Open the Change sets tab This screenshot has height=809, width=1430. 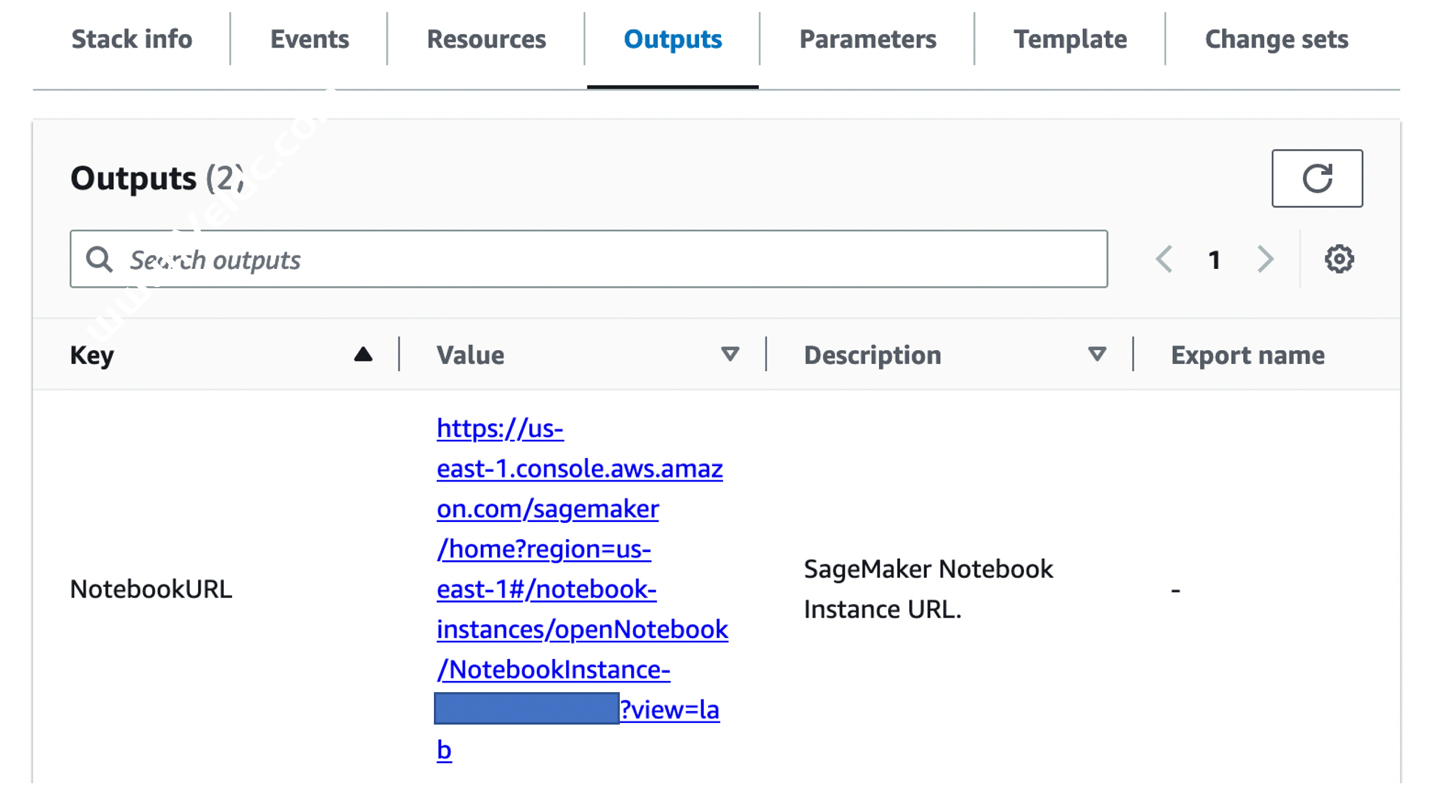tap(1276, 39)
